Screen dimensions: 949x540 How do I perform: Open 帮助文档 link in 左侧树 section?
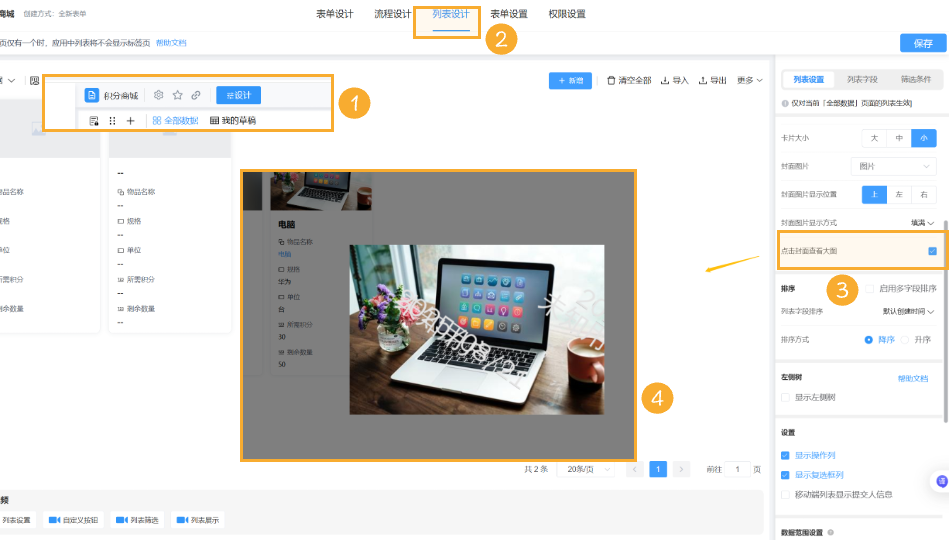913,378
